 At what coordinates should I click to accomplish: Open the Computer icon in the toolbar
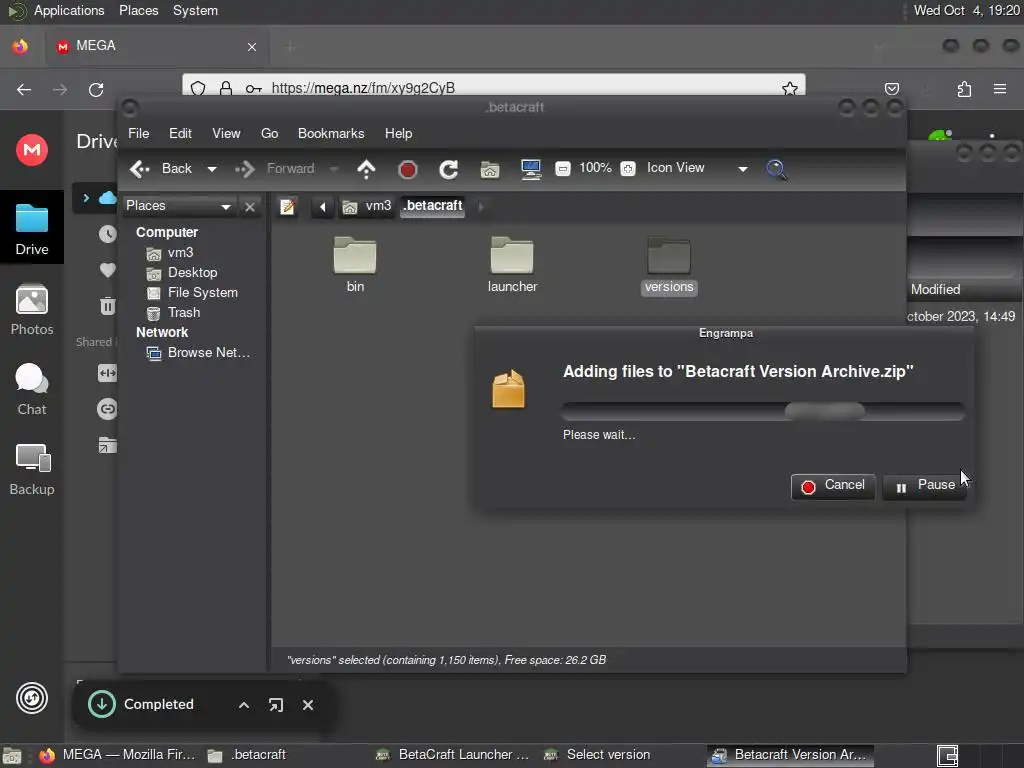[x=531, y=169]
